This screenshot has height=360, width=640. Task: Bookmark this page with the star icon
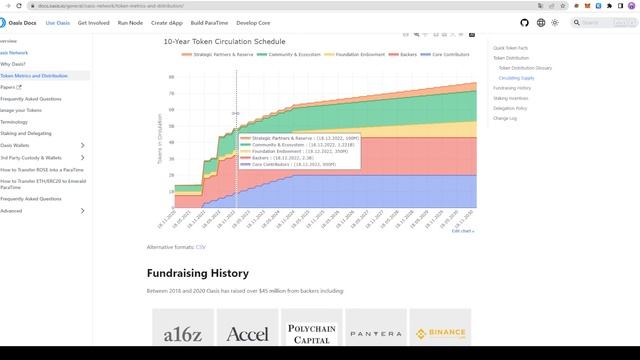pos(563,6)
